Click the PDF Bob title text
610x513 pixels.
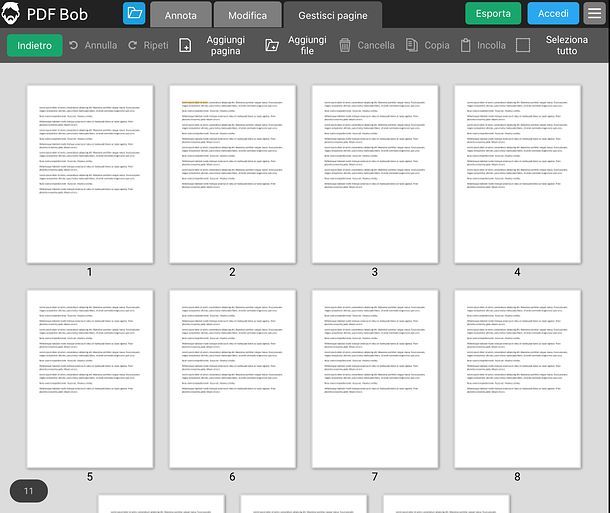(x=57, y=14)
